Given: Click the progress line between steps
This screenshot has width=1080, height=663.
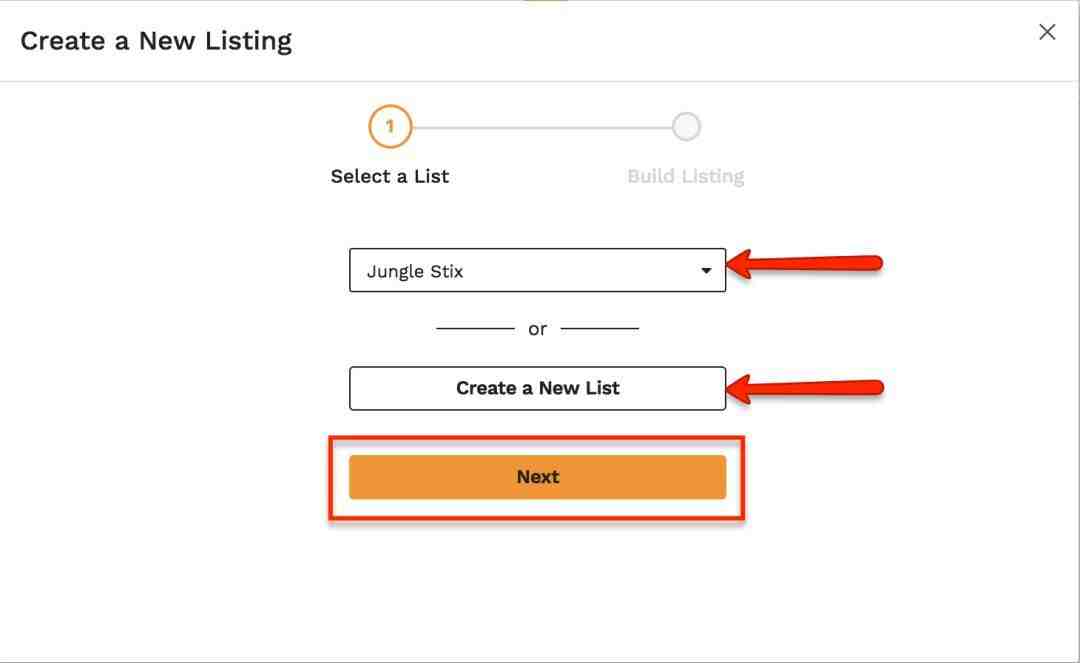Looking at the screenshot, I should tap(540, 127).
